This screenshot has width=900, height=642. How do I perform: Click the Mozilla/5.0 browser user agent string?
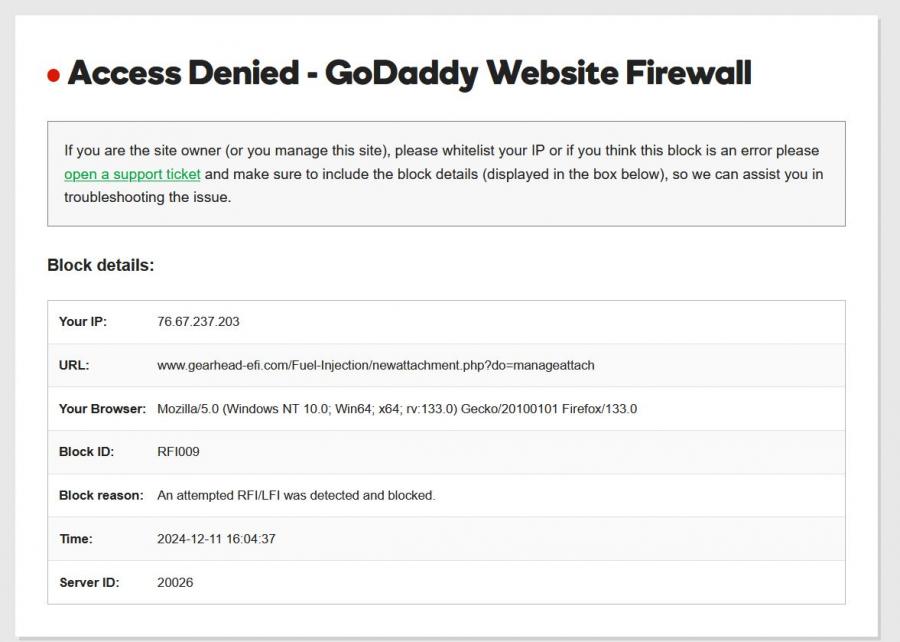point(397,408)
